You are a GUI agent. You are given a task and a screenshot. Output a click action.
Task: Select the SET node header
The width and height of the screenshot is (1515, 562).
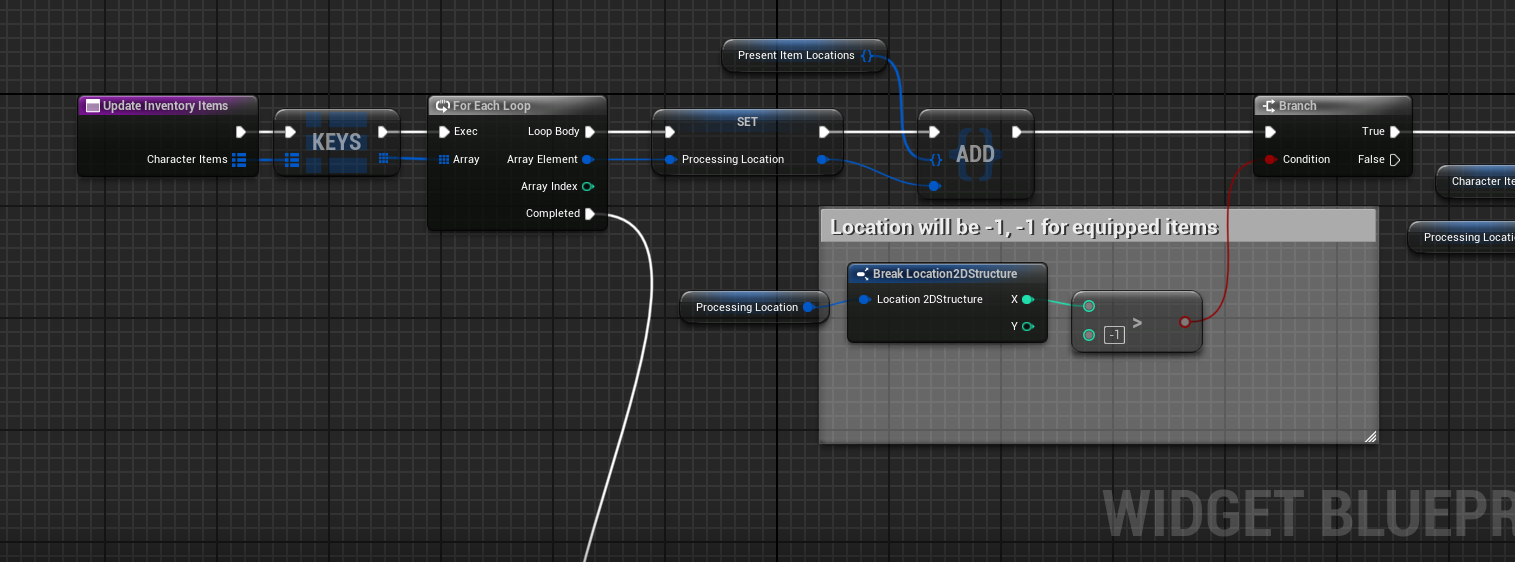[x=747, y=122]
